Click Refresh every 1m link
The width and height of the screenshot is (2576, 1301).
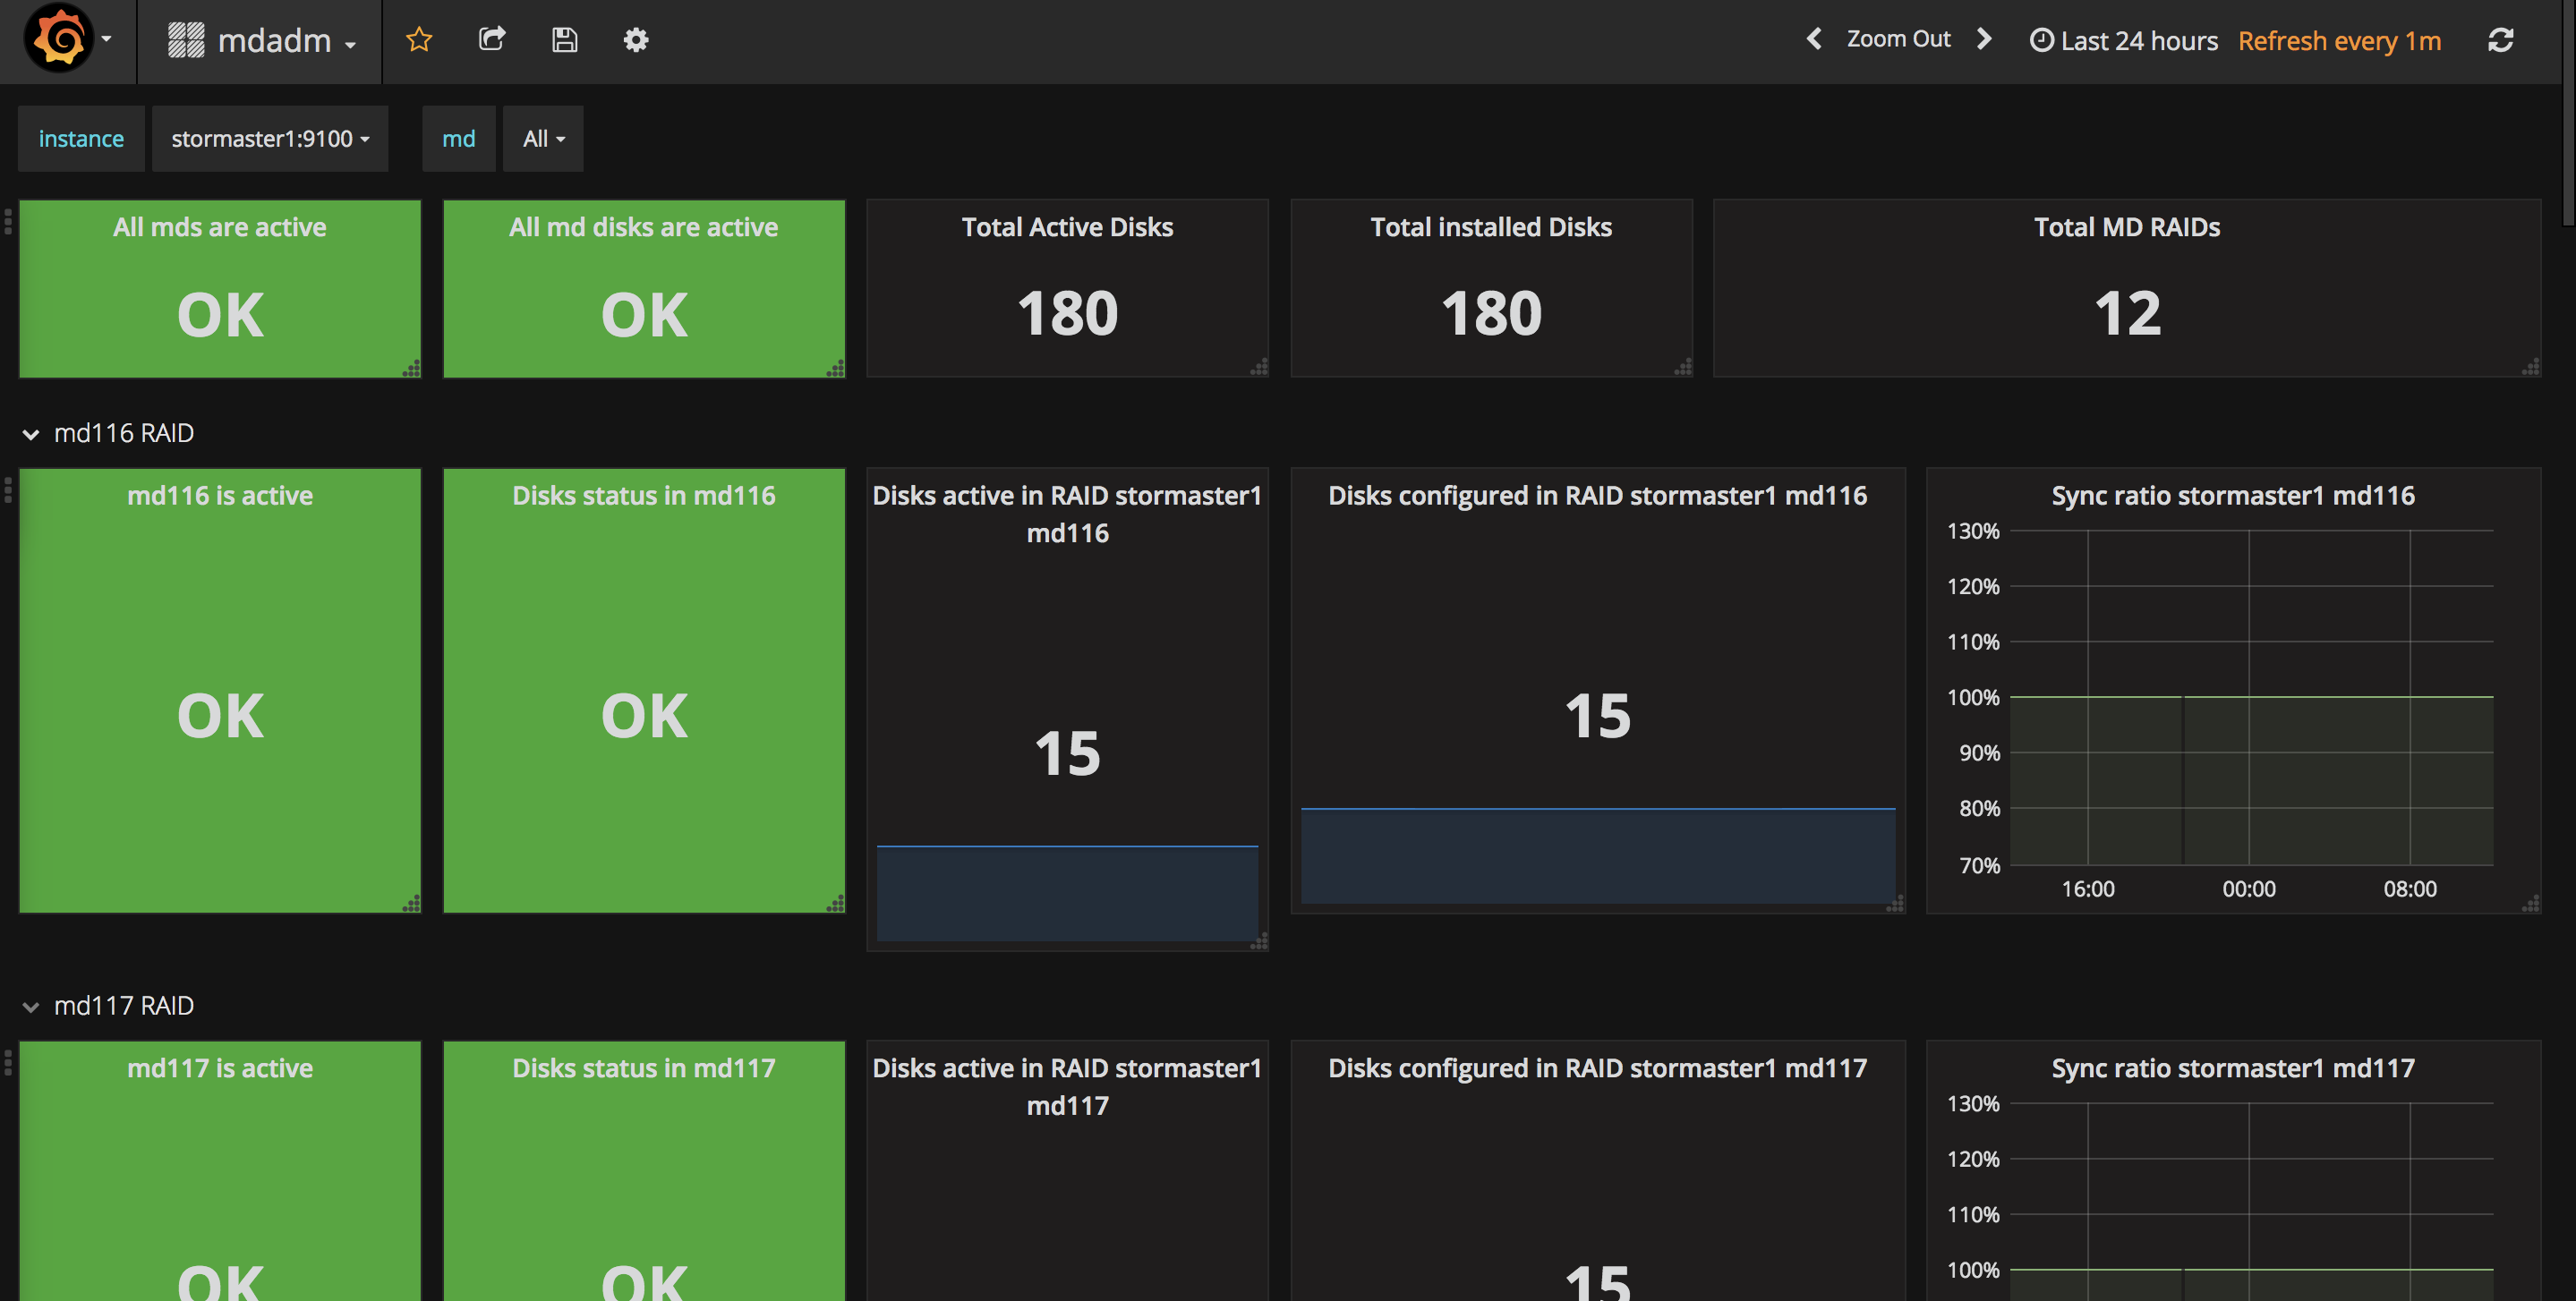[x=2339, y=41]
